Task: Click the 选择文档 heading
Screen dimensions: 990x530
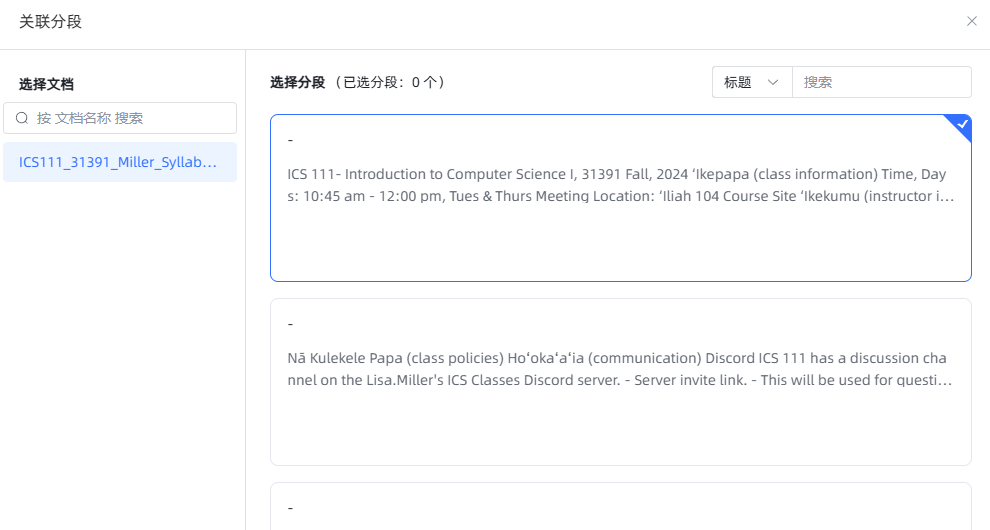Action: pos(46,84)
